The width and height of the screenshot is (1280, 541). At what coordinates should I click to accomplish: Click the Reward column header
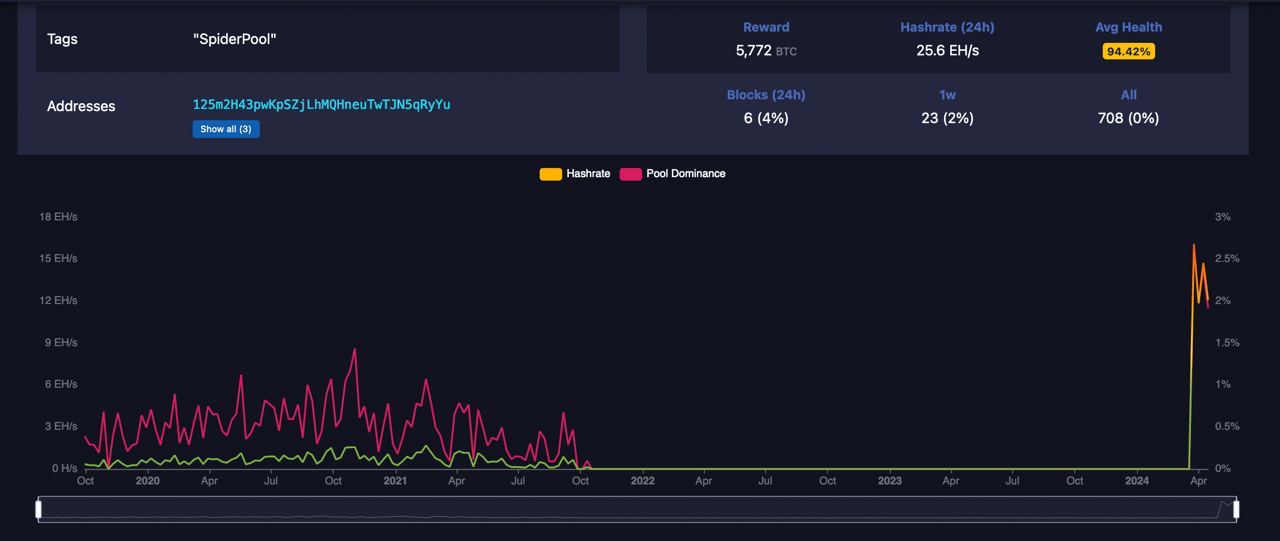[766, 27]
